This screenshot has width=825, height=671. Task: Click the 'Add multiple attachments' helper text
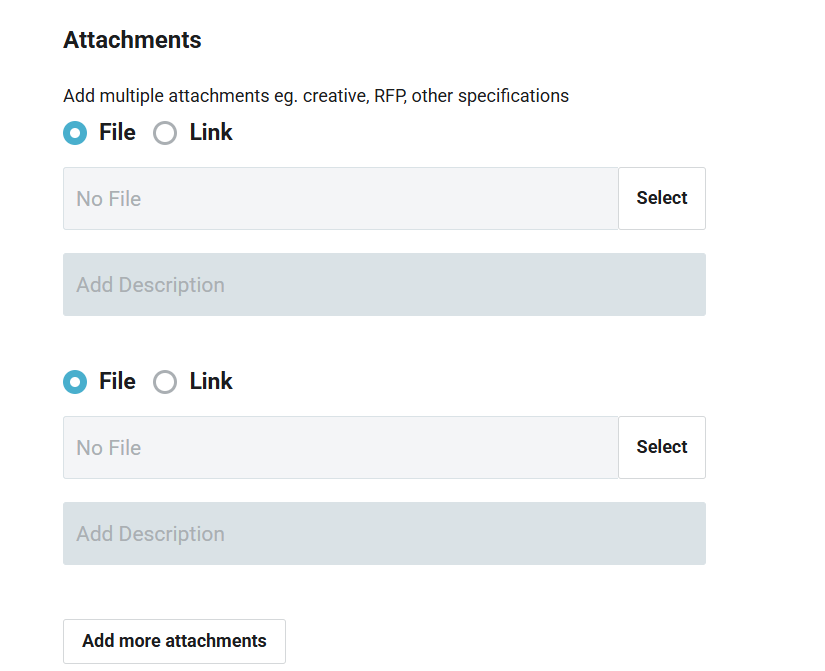(315, 96)
